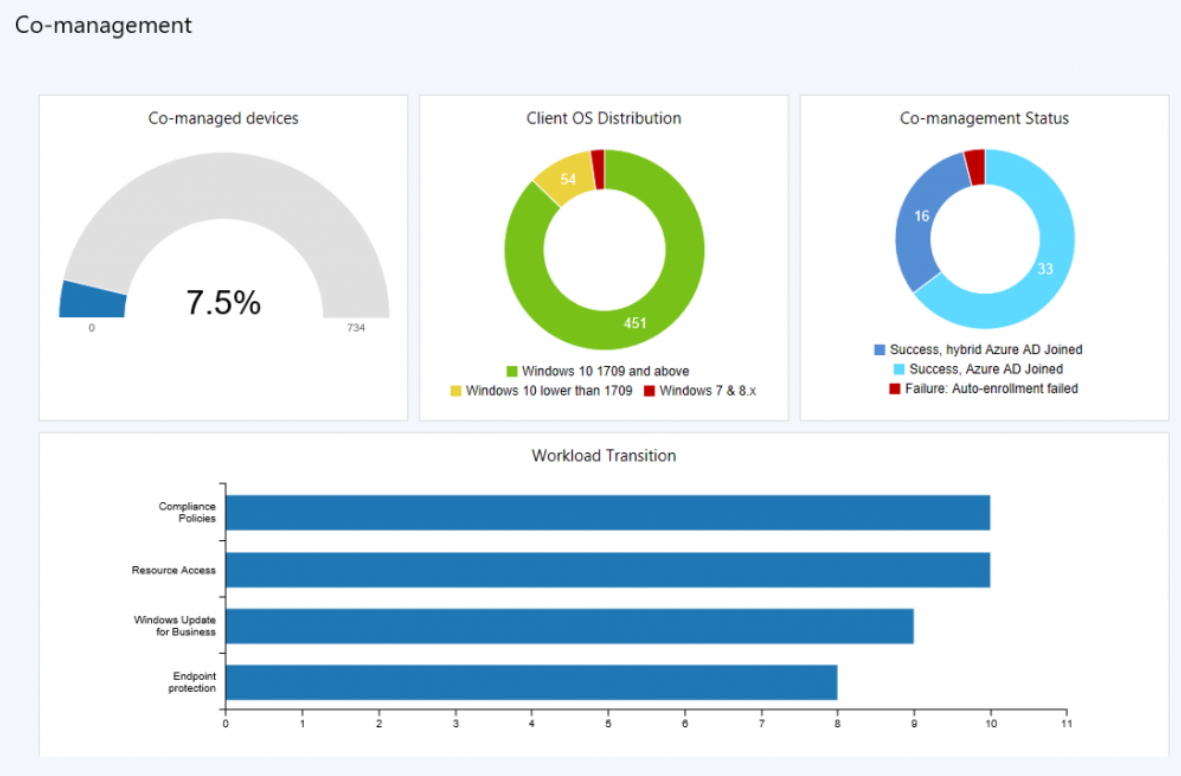Viewport: 1181px width, 776px height.
Task: Click the gauge maximum value 734
Action: point(356,328)
